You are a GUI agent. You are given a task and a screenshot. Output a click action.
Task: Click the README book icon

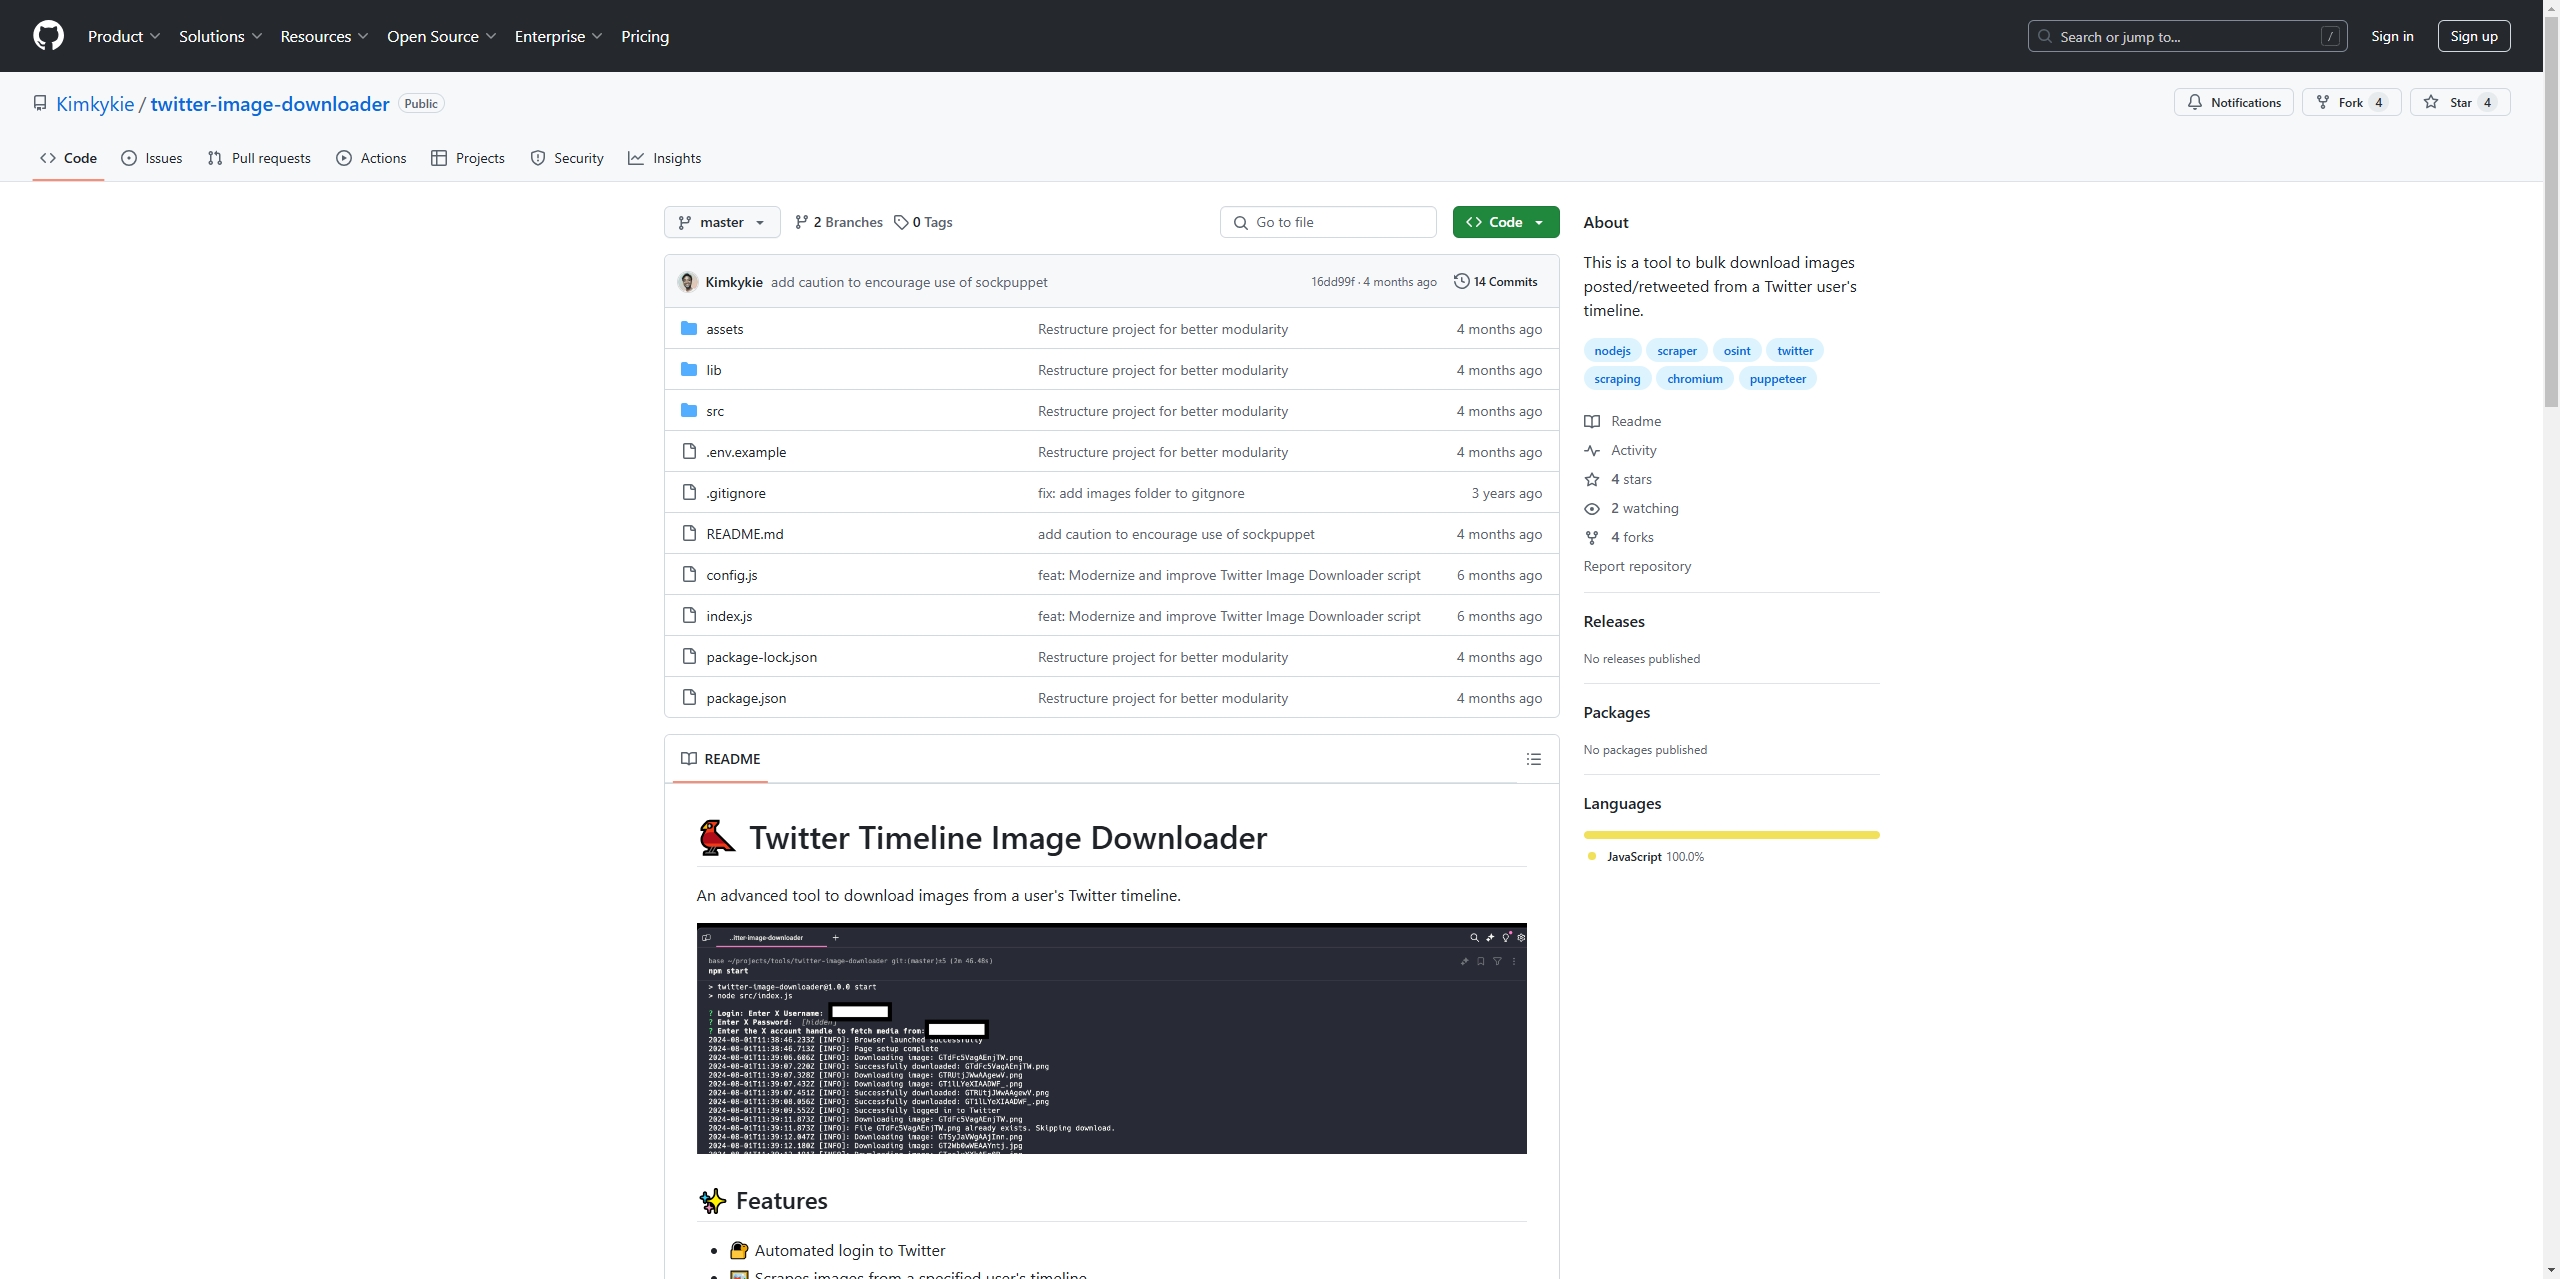[x=687, y=758]
